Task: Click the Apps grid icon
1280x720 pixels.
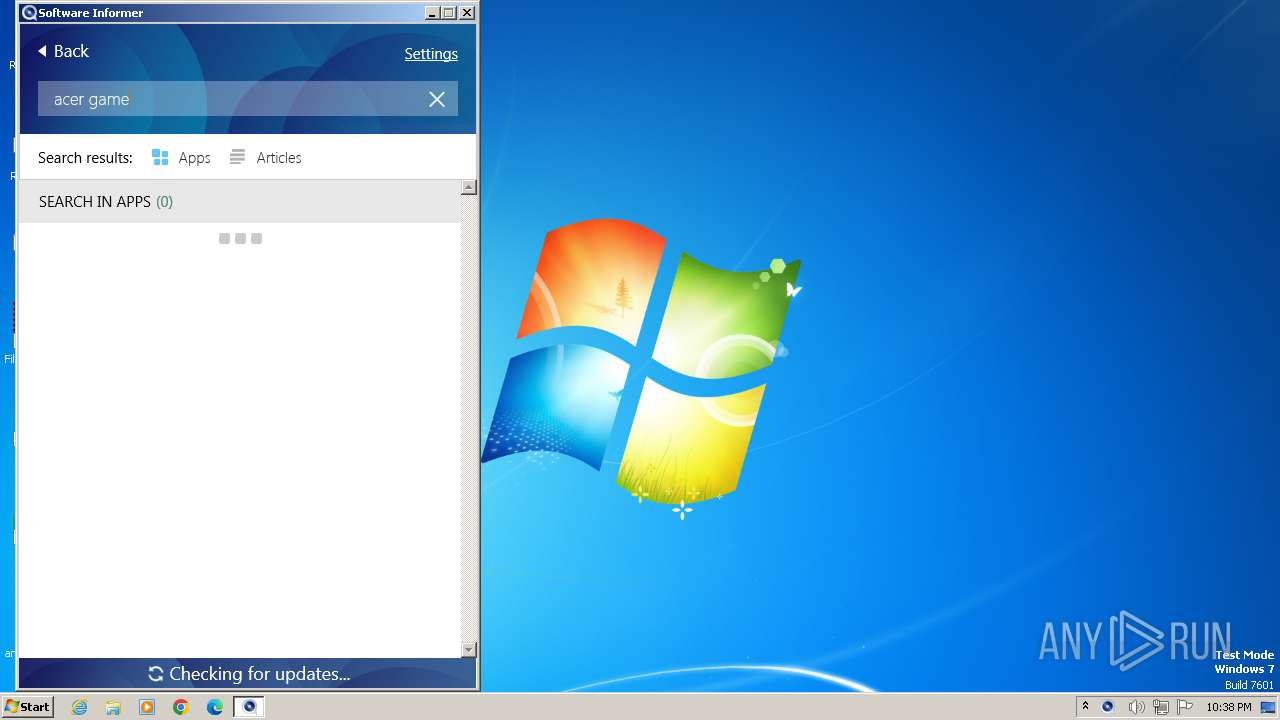Action: point(160,157)
